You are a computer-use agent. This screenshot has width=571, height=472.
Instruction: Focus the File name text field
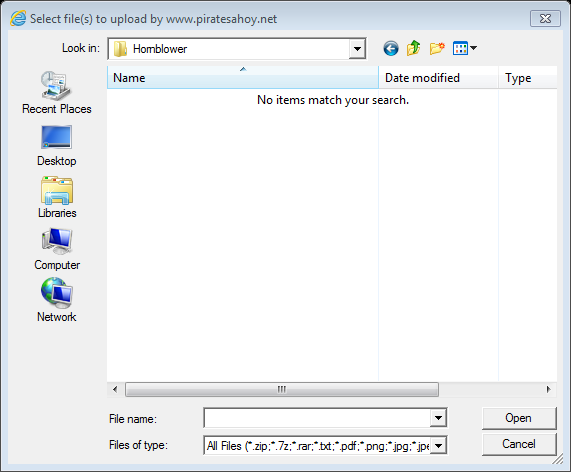pos(317,418)
